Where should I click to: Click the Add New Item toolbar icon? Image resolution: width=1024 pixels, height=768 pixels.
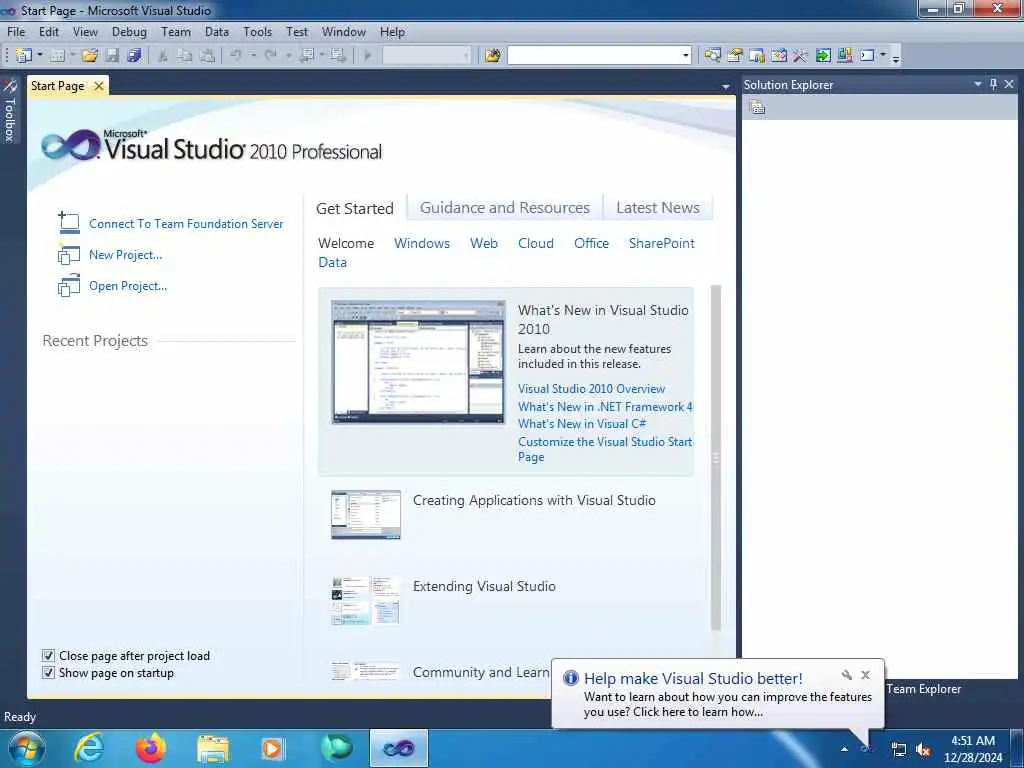tap(57, 56)
